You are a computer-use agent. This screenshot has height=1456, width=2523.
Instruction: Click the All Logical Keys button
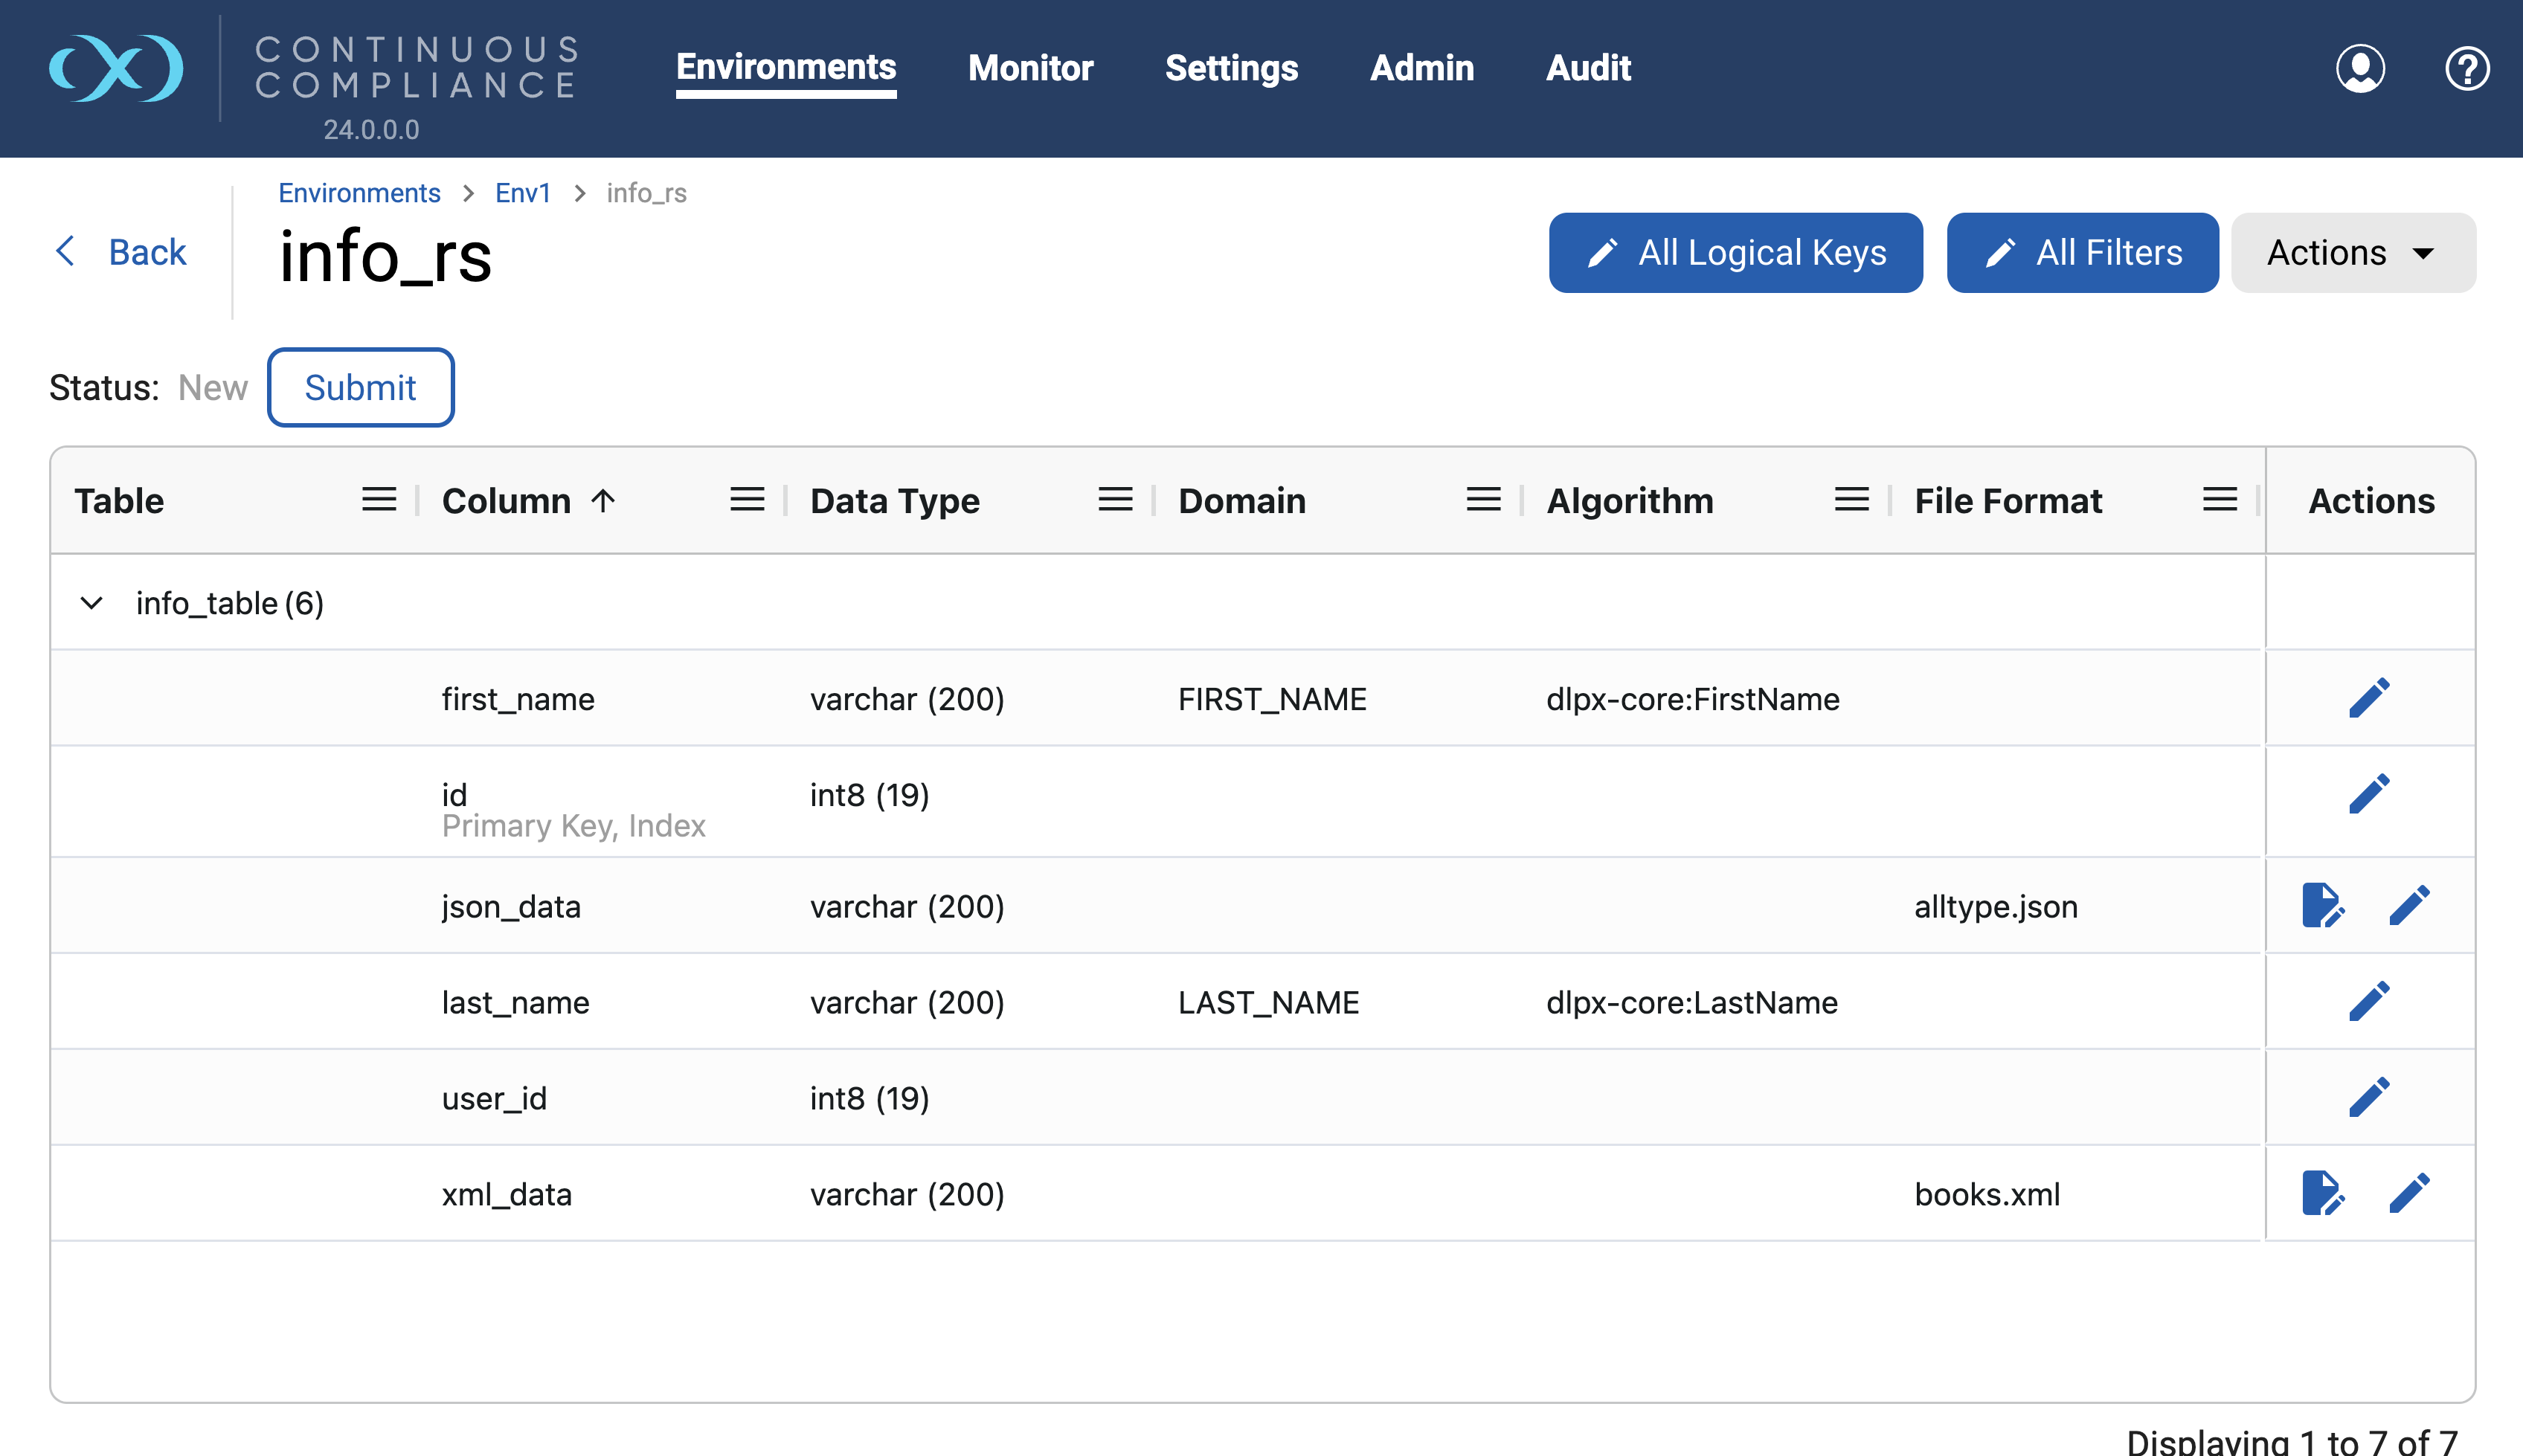1735,253
